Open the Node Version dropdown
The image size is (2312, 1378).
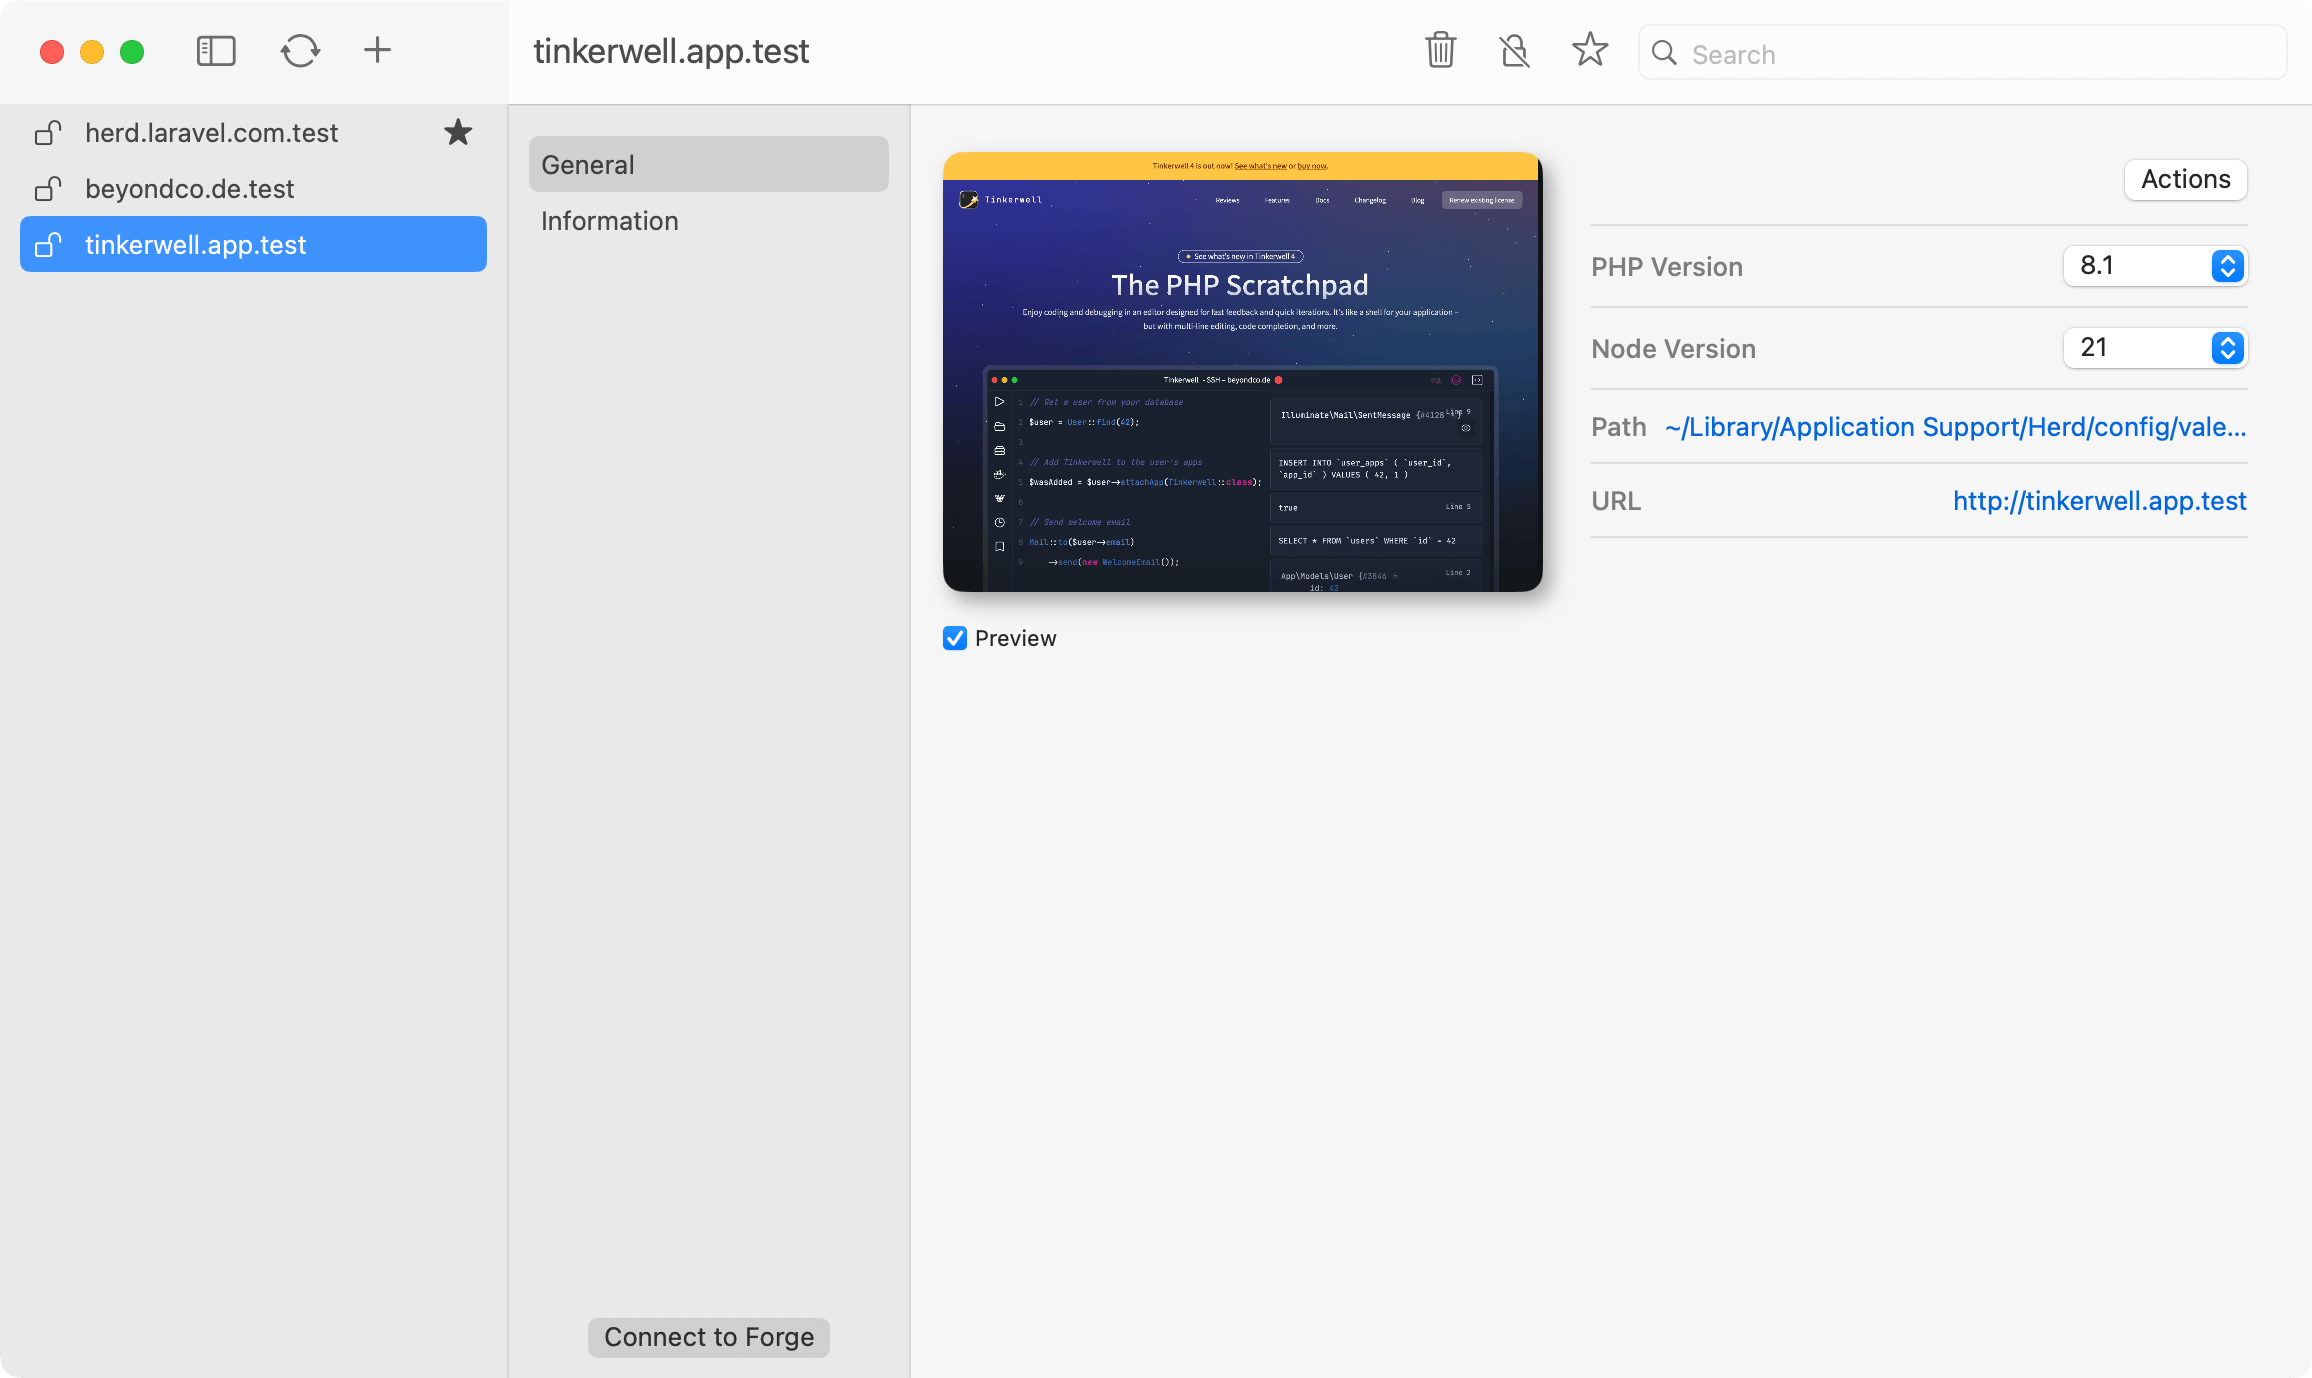click(x=2155, y=348)
